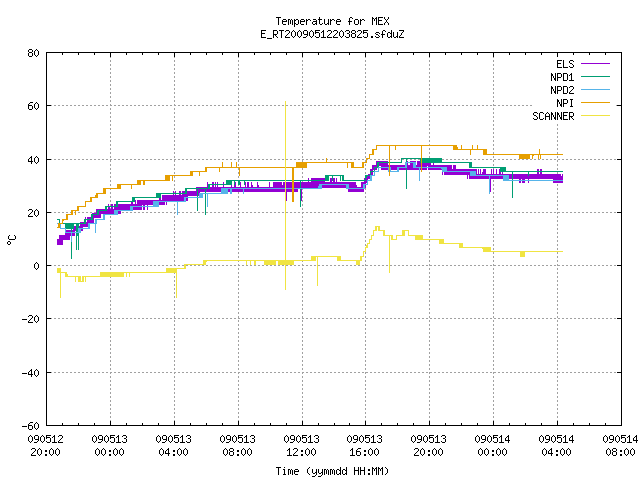Screen dimensions: 640x480
Task: Click the ELS legend label
Action: pyautogui.click(x=565, y=64)
